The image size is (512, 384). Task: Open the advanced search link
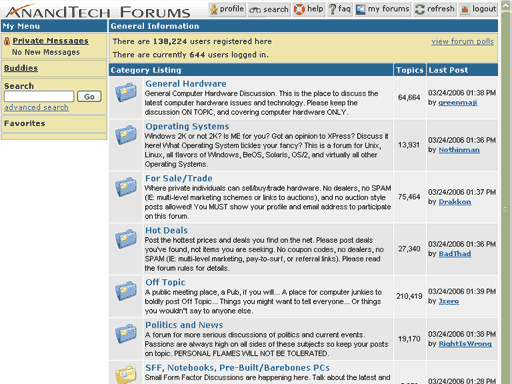(36, 108)
